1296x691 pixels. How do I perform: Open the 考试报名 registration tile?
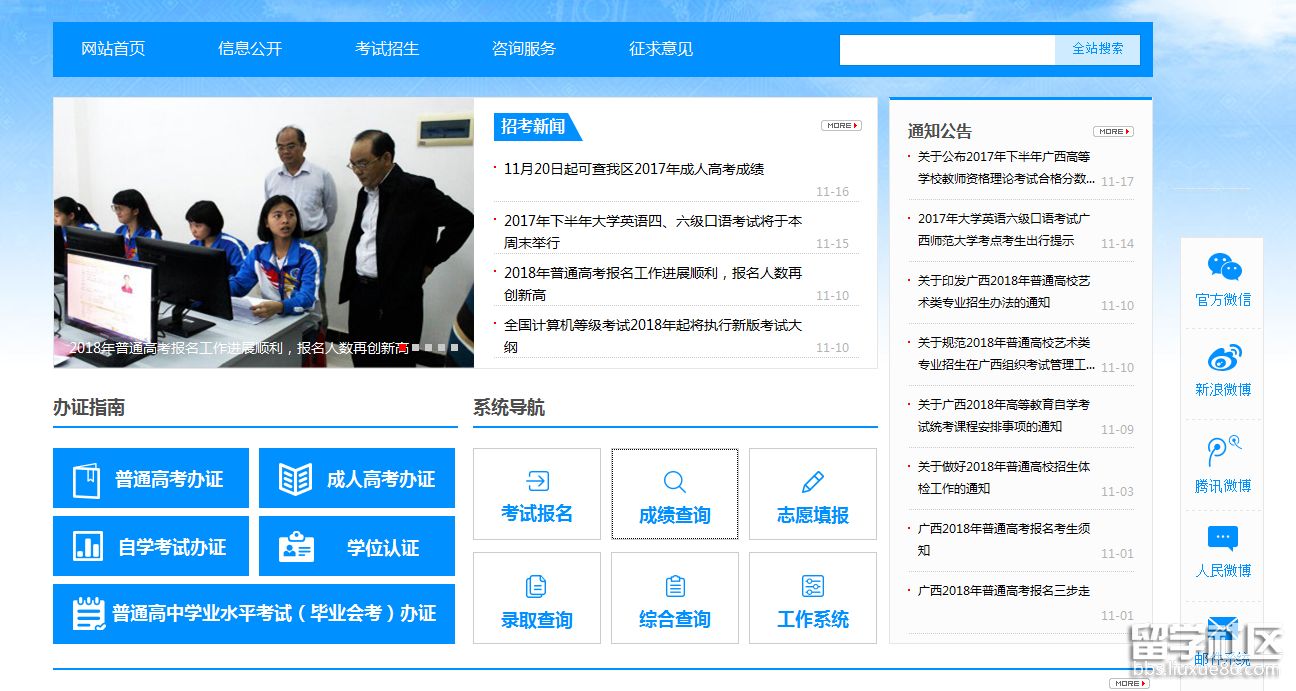(x=537, y=494)
